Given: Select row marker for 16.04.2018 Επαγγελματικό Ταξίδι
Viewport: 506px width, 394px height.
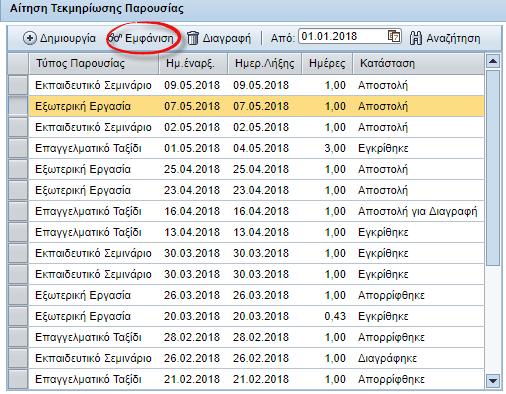Looking at the screenshot, I should point(18,211).
